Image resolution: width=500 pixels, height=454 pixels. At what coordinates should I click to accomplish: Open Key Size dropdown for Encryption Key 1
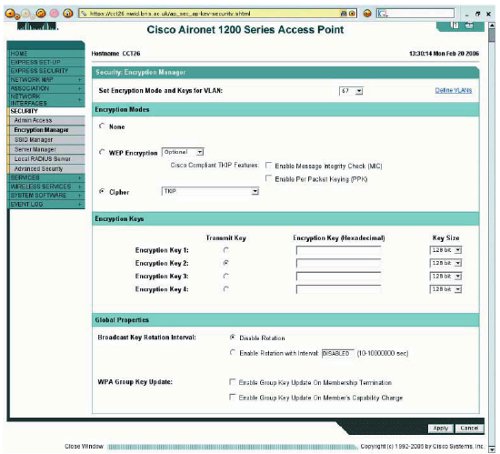[446, 250]
